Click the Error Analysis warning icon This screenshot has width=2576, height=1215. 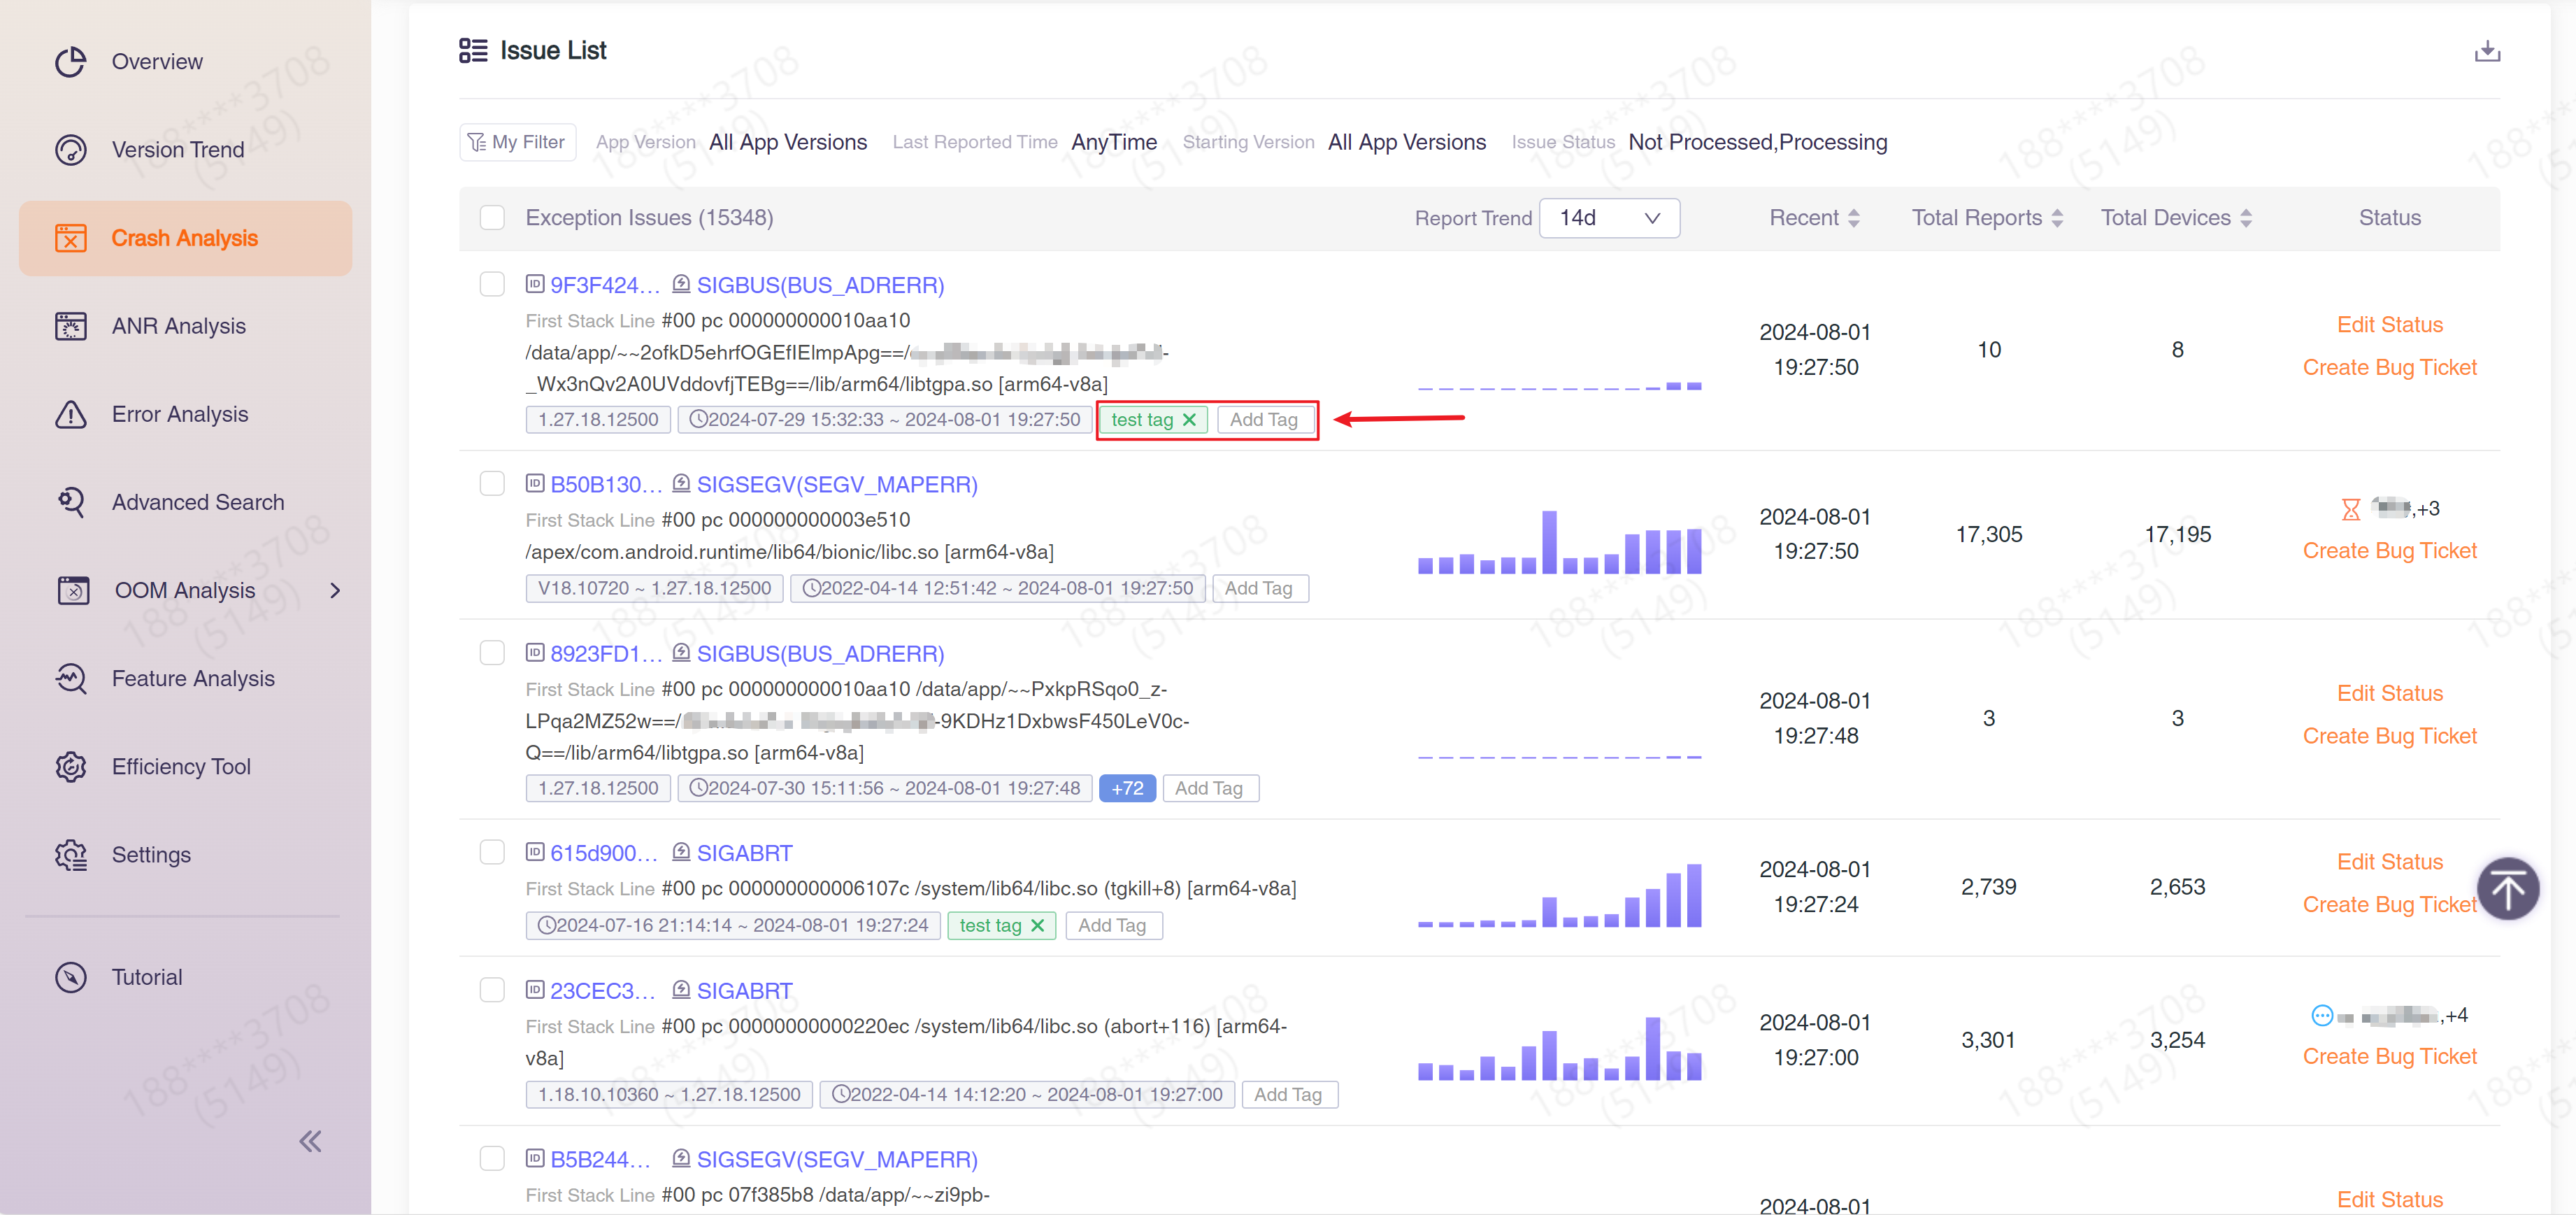tap(70, 414)
